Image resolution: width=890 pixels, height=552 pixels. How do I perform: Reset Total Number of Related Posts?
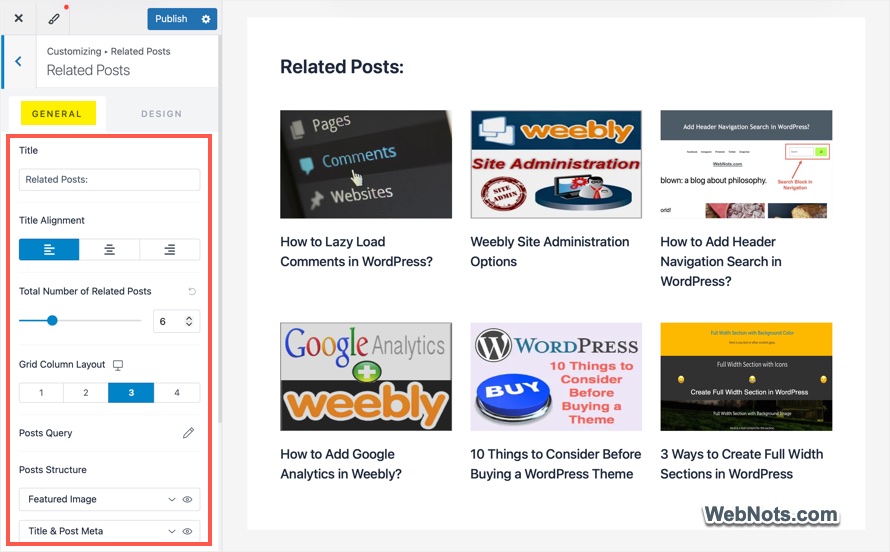[x=192, y=291]
